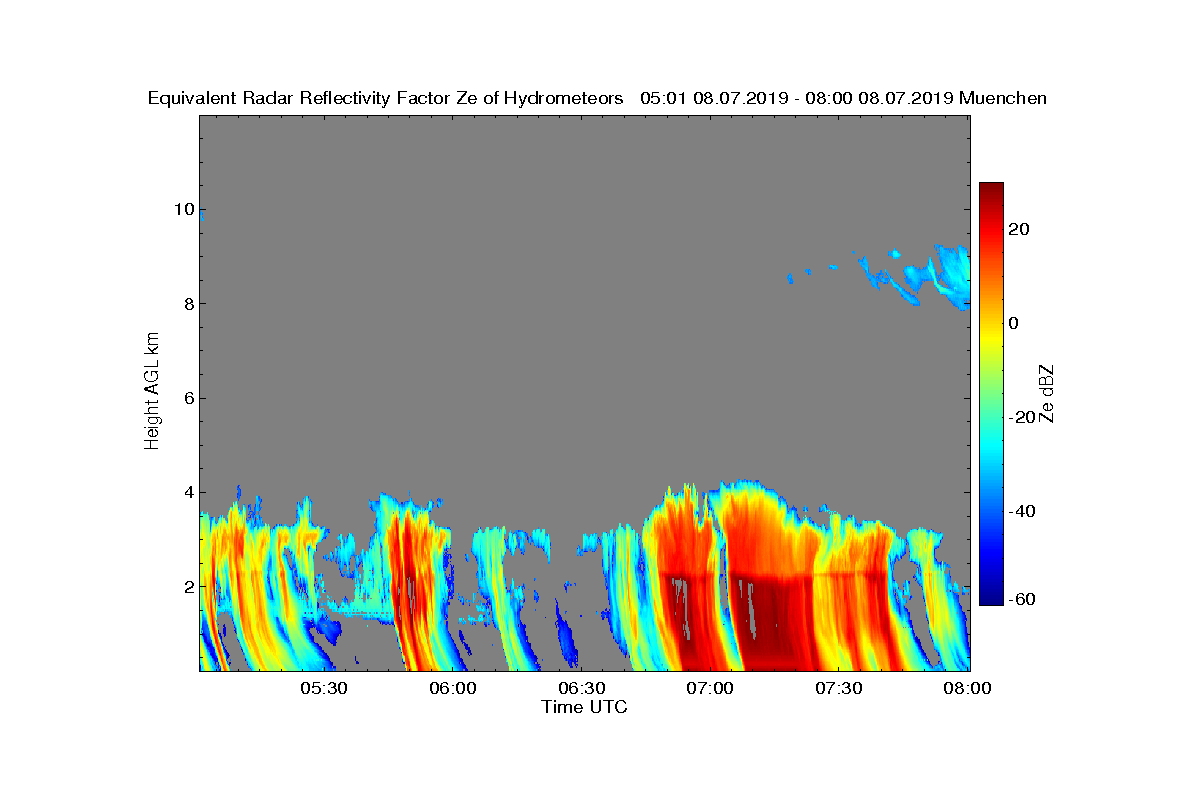The image size is (1200, 800).
Task: Click the 07:00 time tick label
Action: click(x=711, y=689)
